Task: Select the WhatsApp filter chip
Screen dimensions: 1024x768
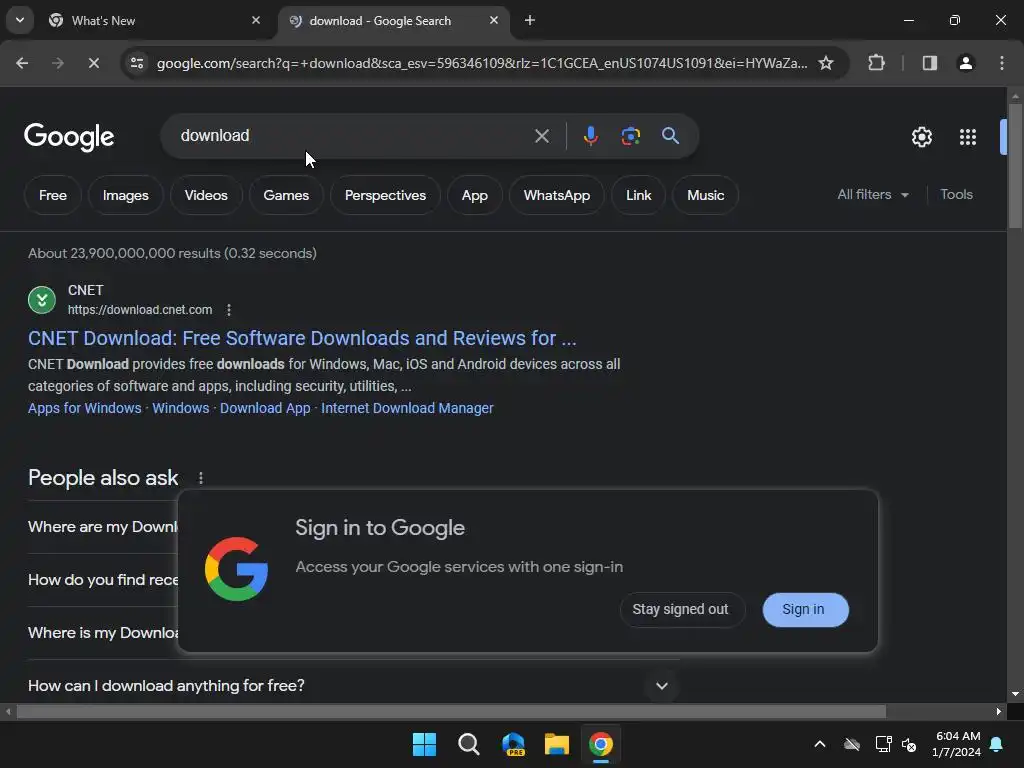Action: [556, 195]
